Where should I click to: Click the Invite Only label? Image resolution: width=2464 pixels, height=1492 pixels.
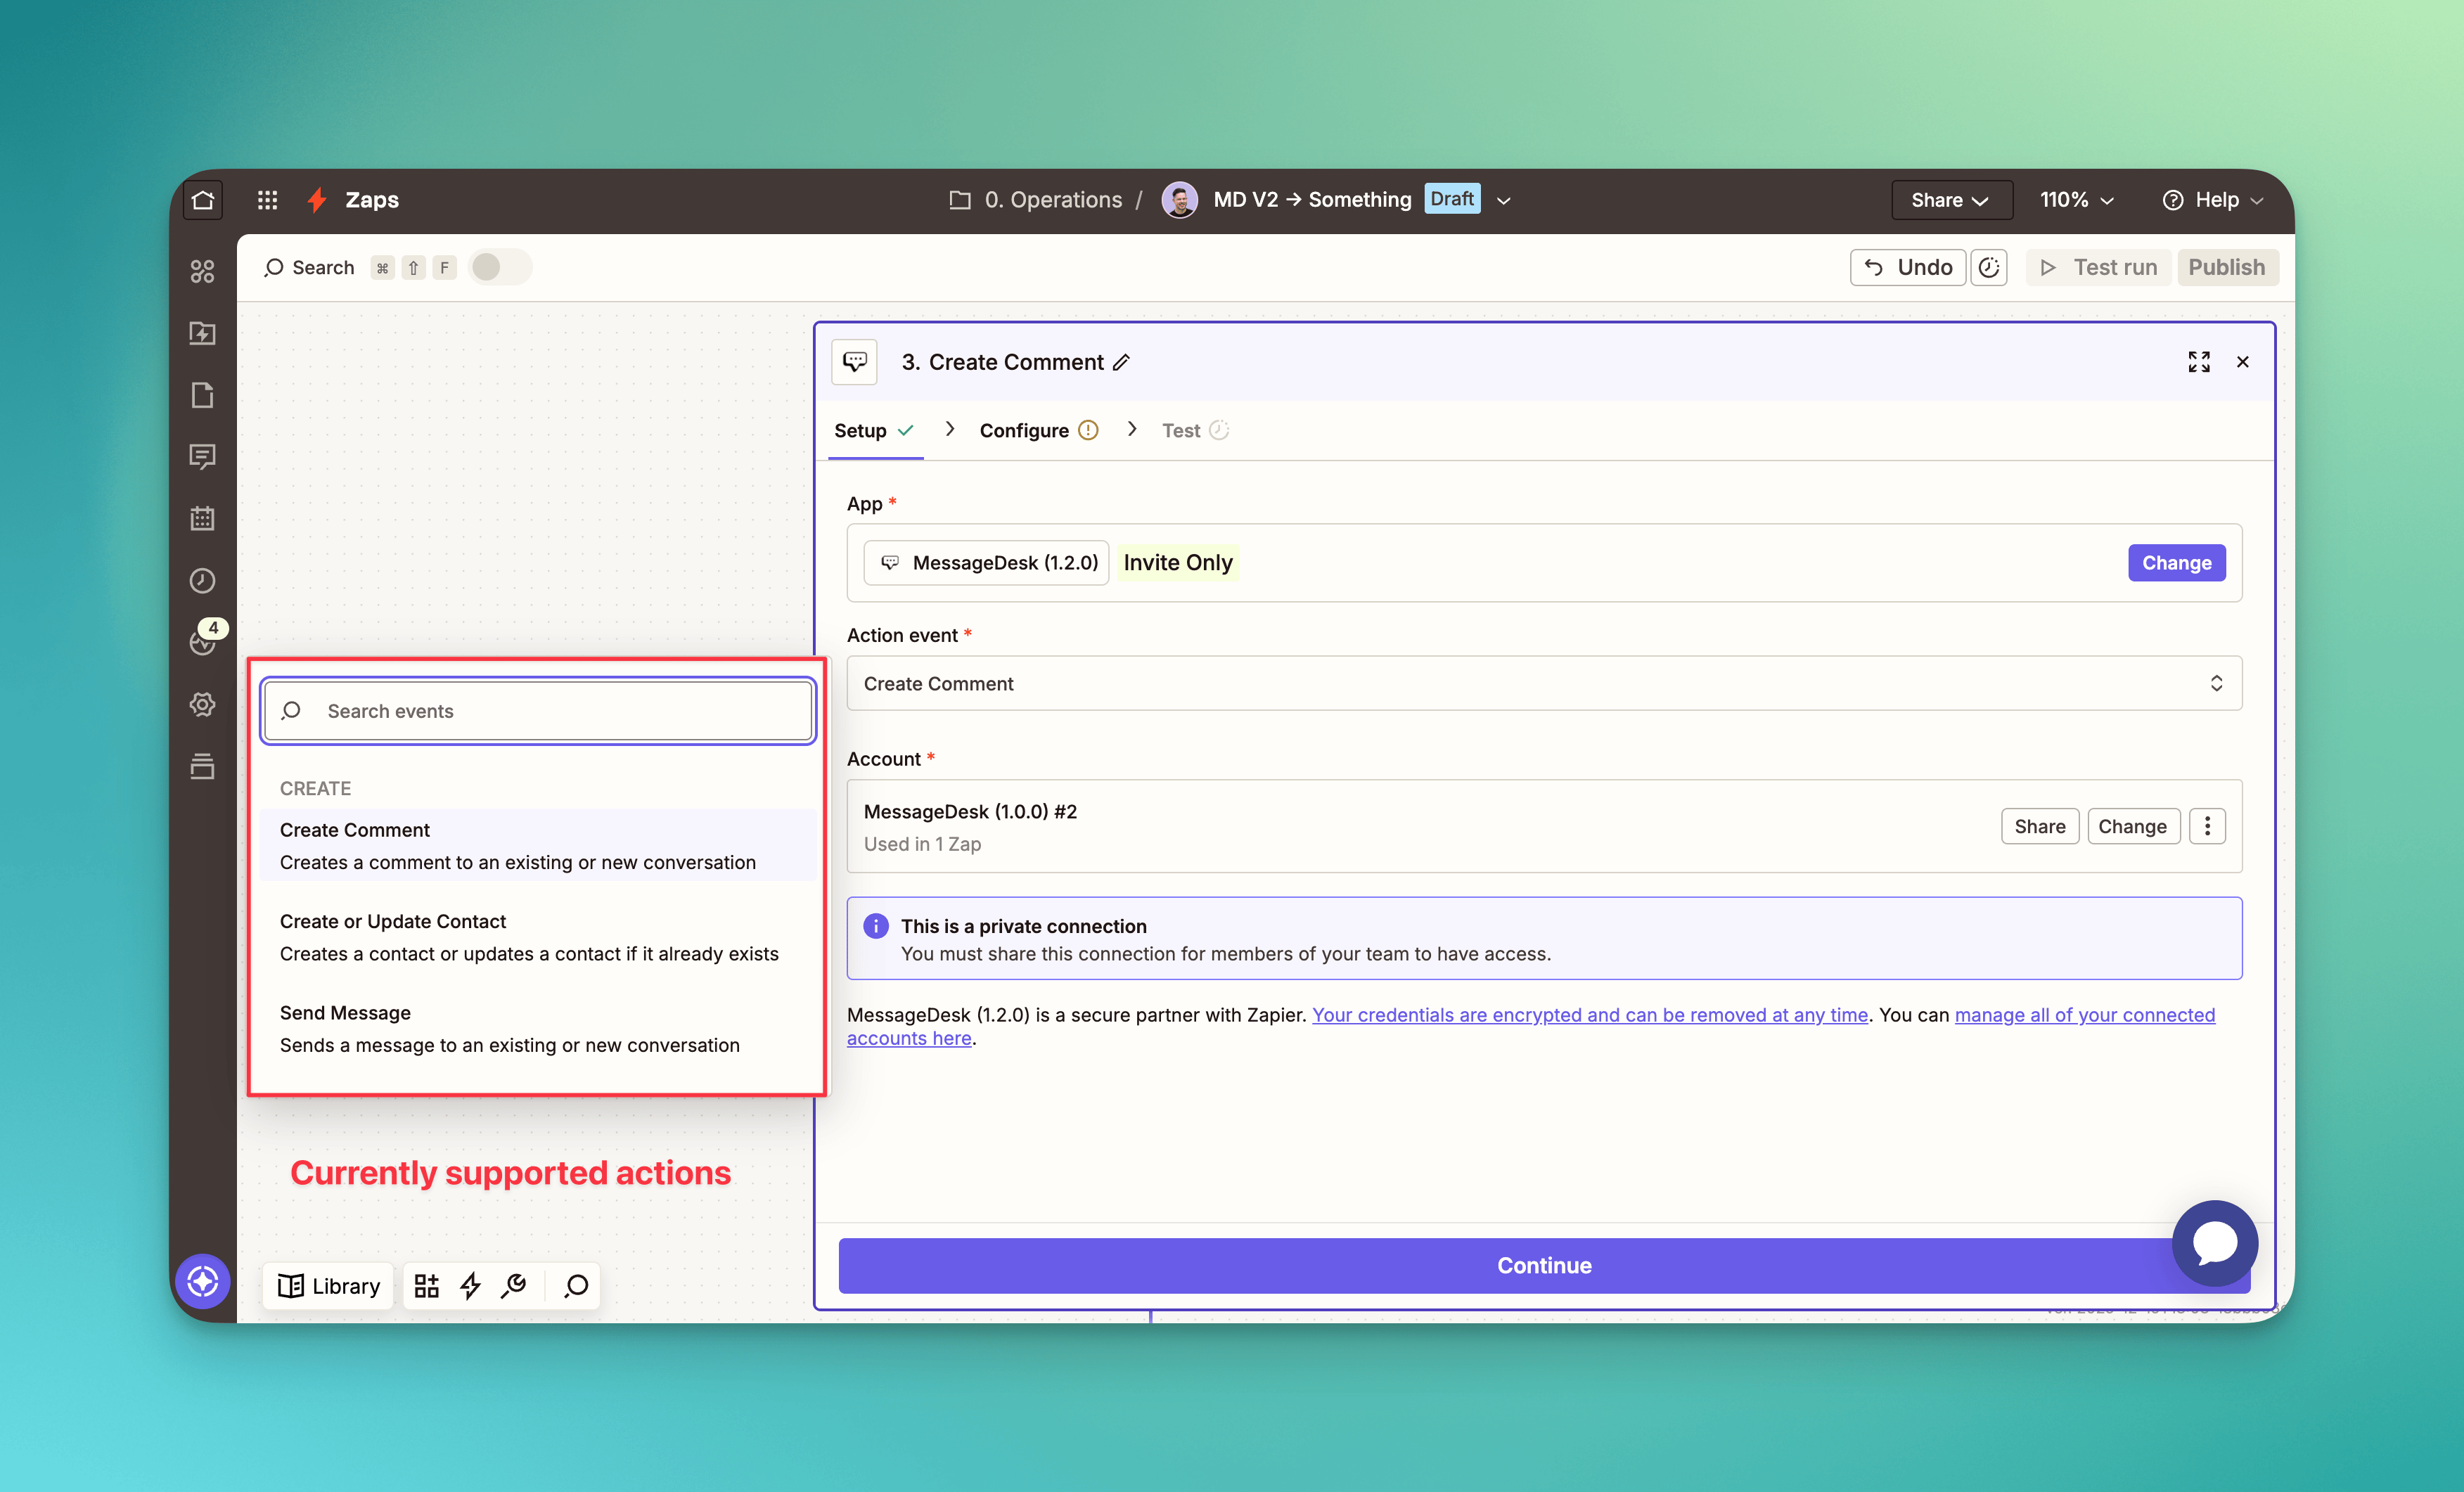click(1178, 563)
